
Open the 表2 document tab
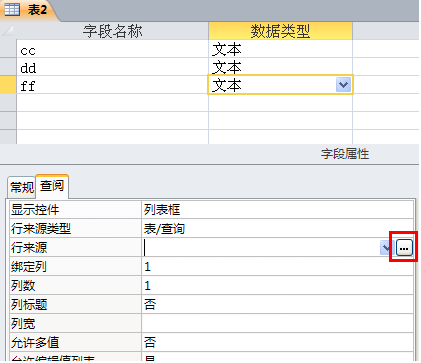point(28,10)
